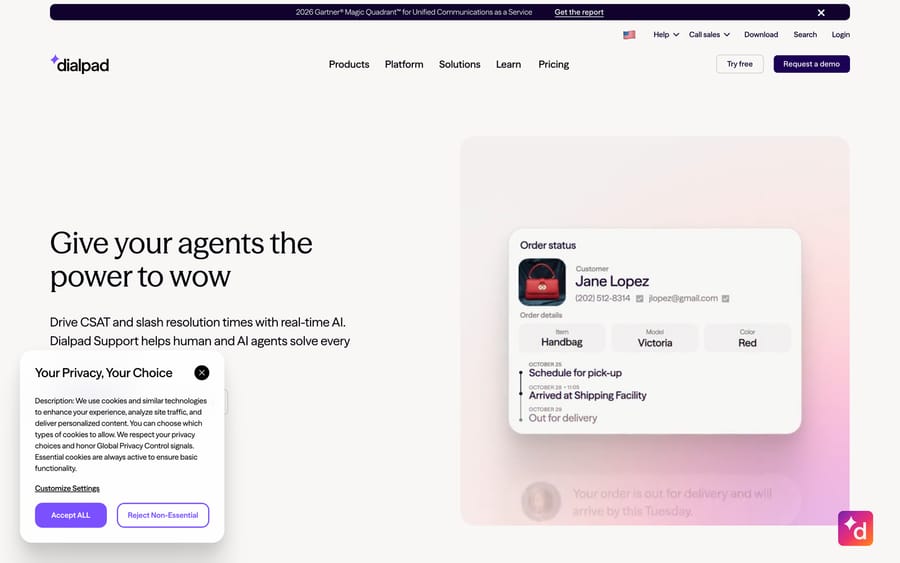The width and height of the screenshot is (900, 563).
Task: Close the privacy cookie dialog
Action: (201, 372)
